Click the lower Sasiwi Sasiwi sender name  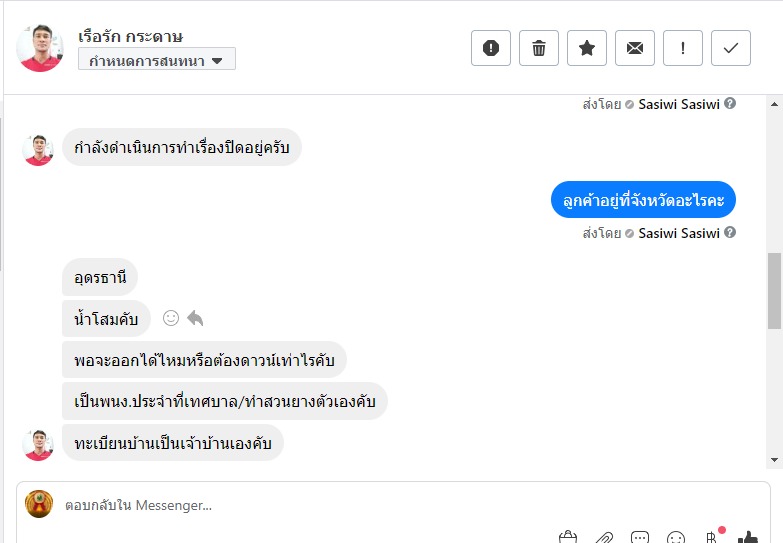point(679,233)
